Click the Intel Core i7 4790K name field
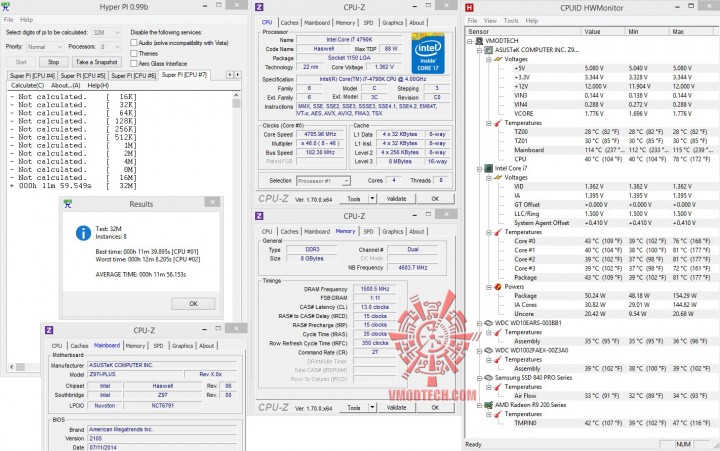 pyautogui.click(x=349, y=40)
